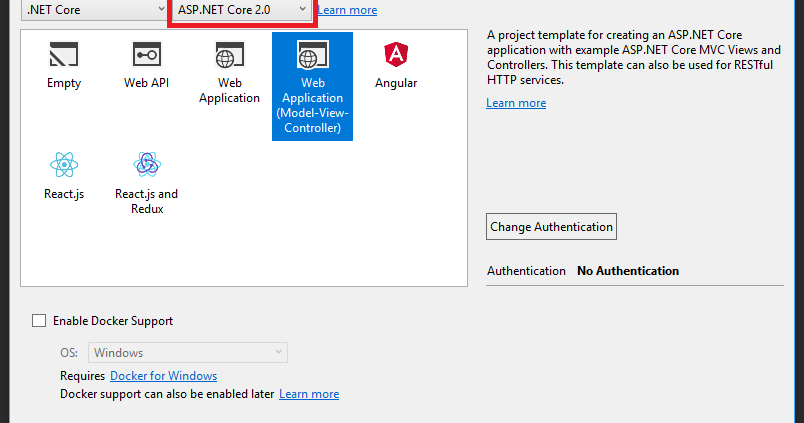Select Web Application (Model-View-Controller) template

(312, 86)
